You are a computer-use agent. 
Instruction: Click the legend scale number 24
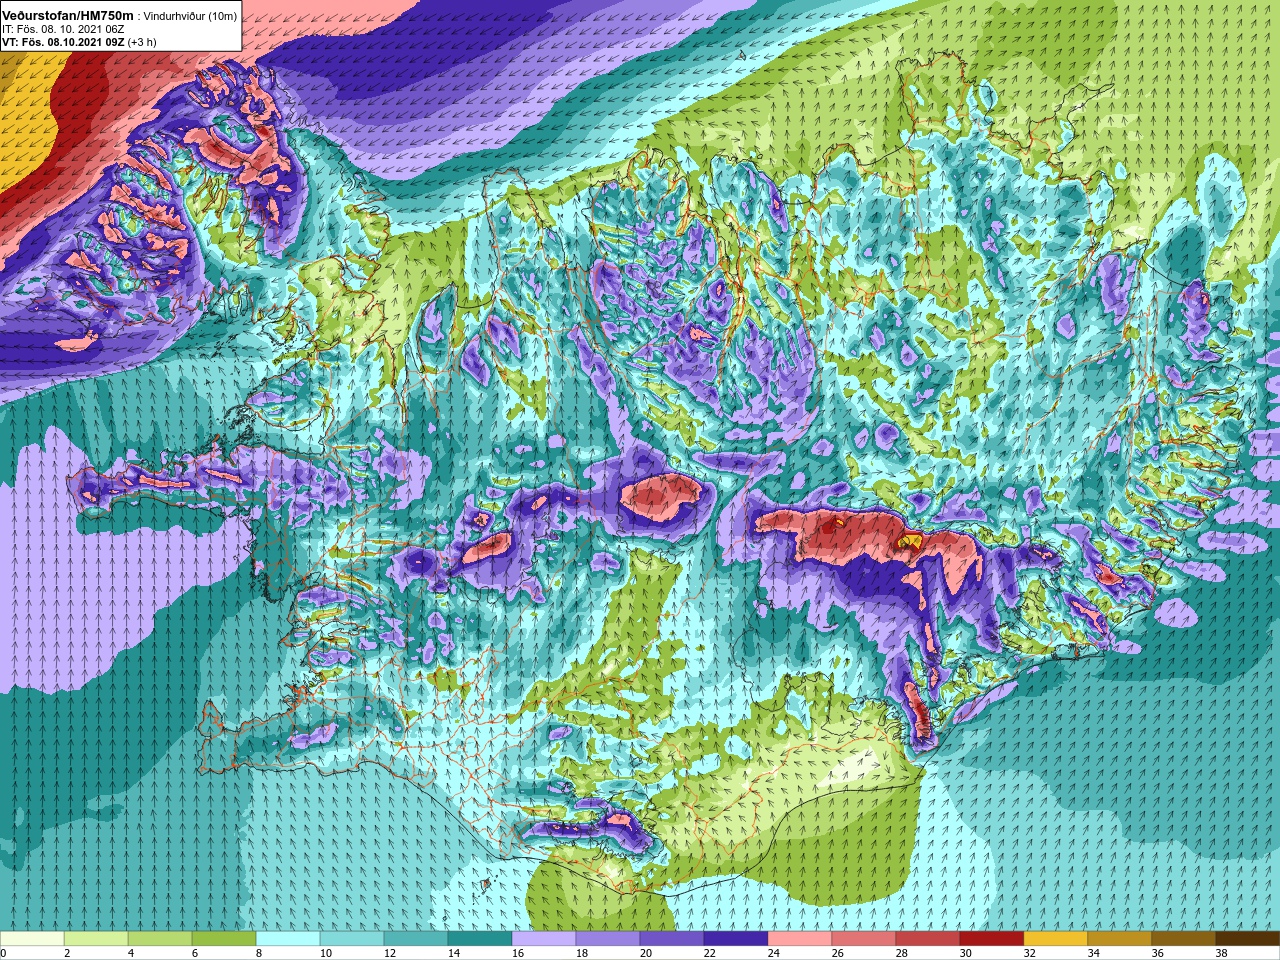(x=773, y=953)
